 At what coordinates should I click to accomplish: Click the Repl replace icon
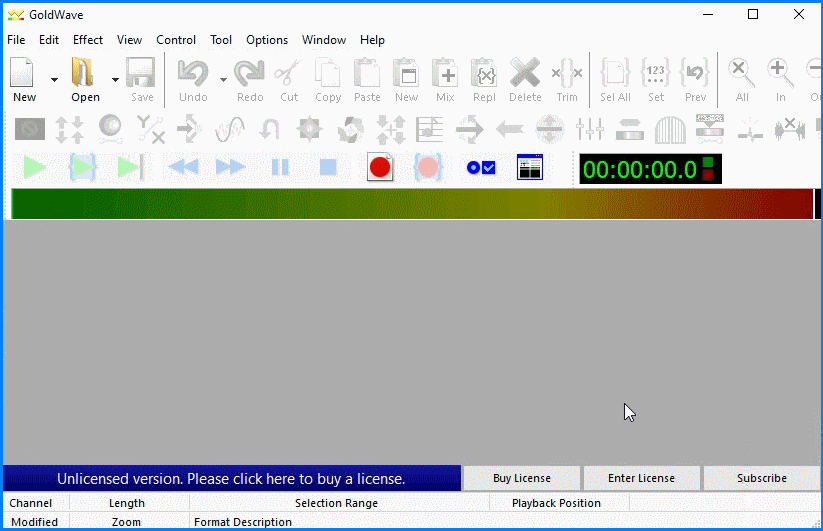pos(484,73)
